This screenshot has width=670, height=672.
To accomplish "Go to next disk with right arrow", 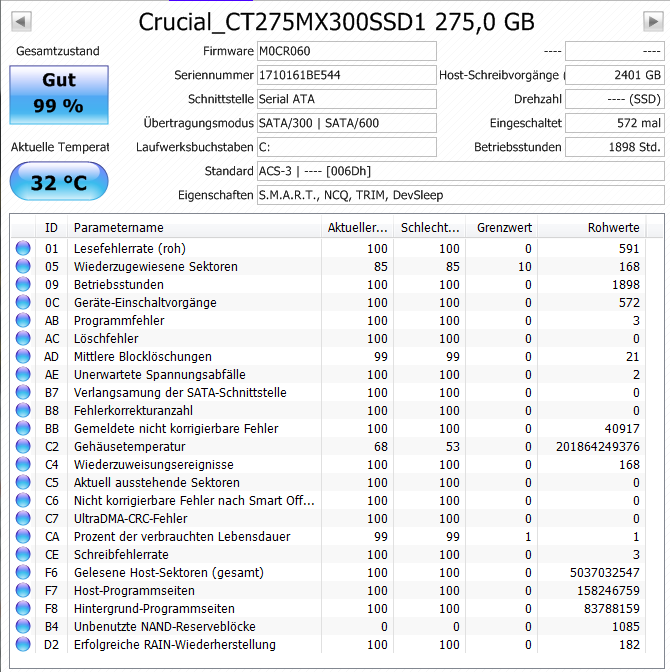I will coord(653,21).
